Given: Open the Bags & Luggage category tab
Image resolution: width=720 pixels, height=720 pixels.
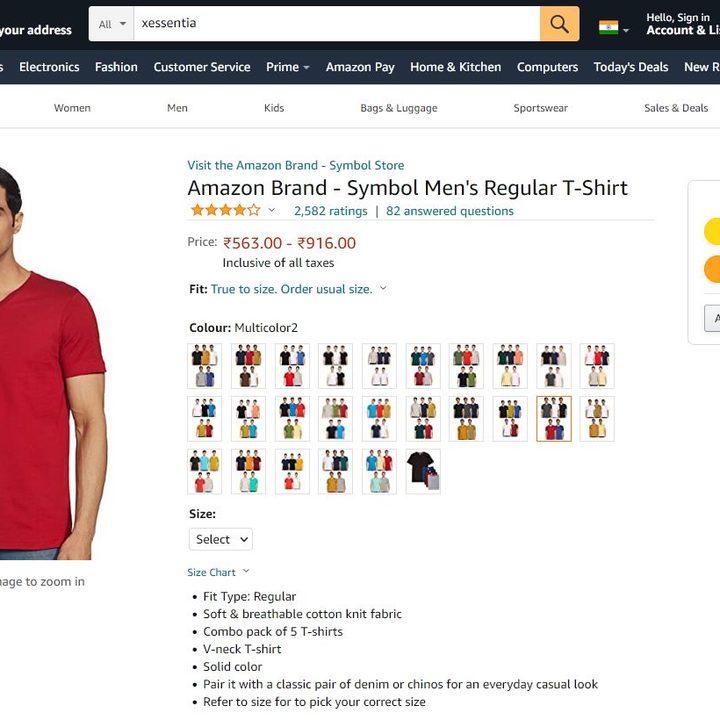Looking at the screenshot, I should click(x=398, y=108).
